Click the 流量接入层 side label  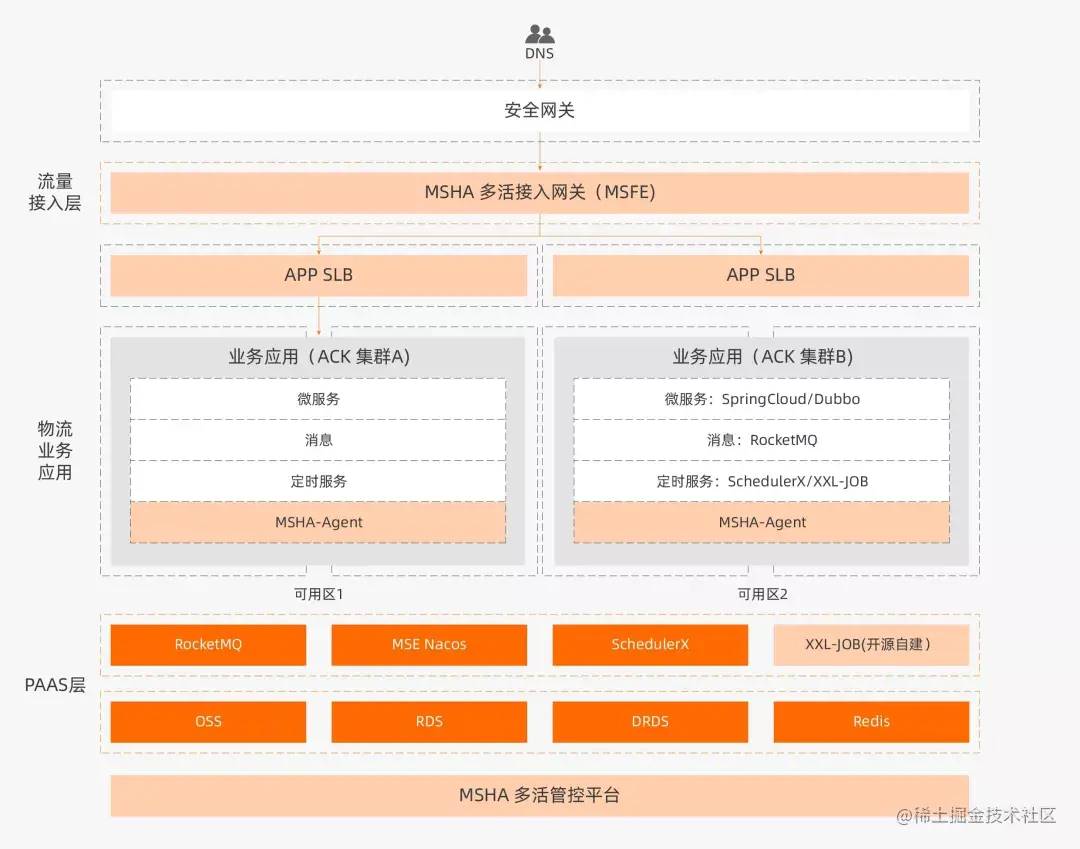[x=55, y=192]
